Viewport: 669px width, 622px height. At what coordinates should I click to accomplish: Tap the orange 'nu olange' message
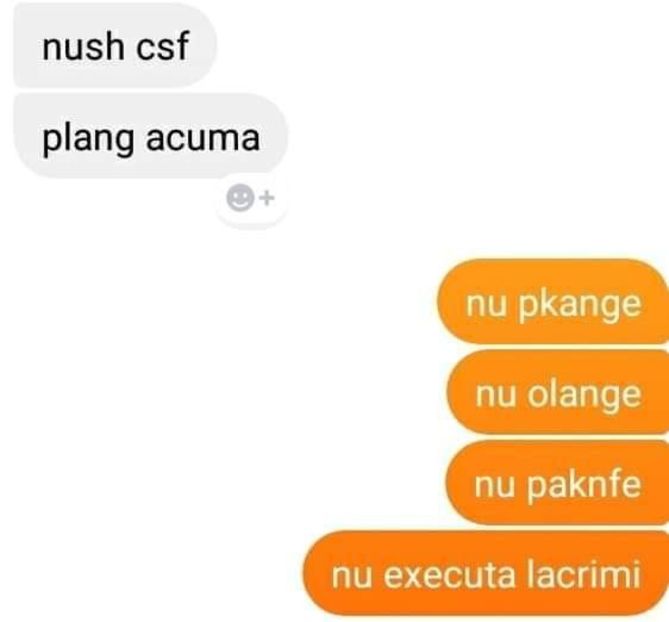pos(558,392)
